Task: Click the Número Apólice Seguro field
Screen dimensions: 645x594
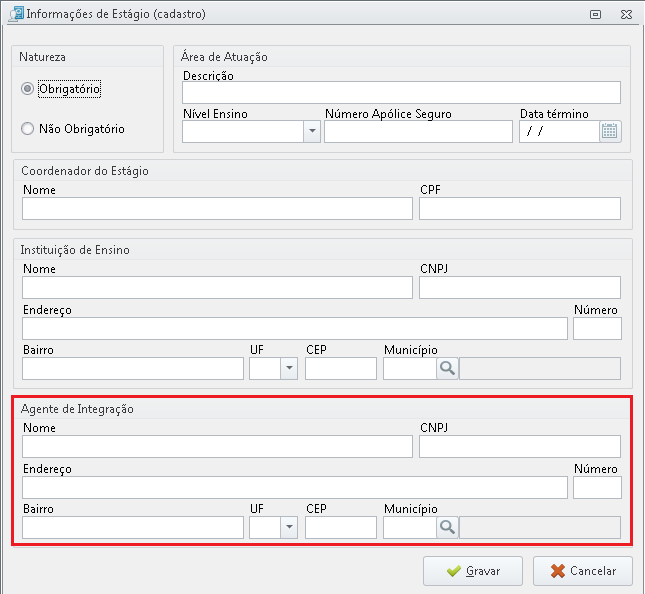Action: (x=418, y=131)
